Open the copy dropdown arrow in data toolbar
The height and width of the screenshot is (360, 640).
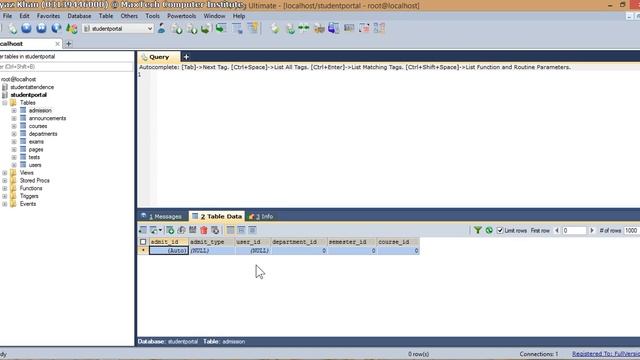click(x=160, y=230)
